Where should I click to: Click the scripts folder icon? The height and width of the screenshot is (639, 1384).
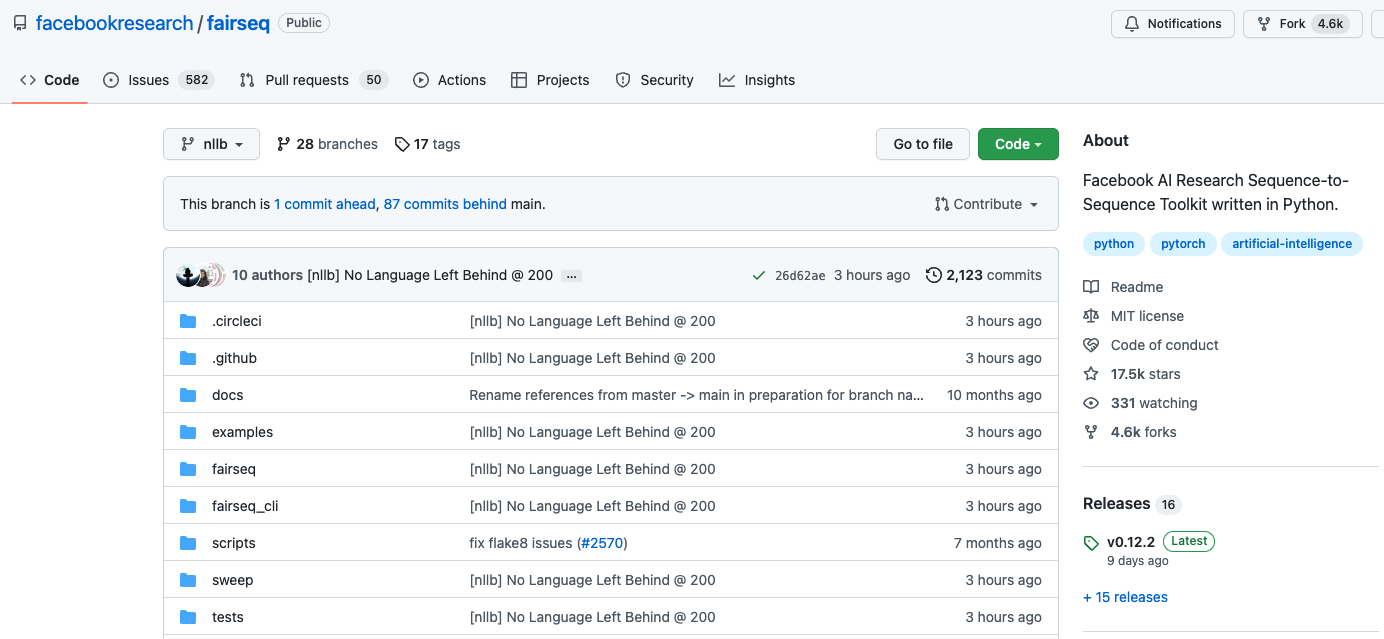pos(188,543)
